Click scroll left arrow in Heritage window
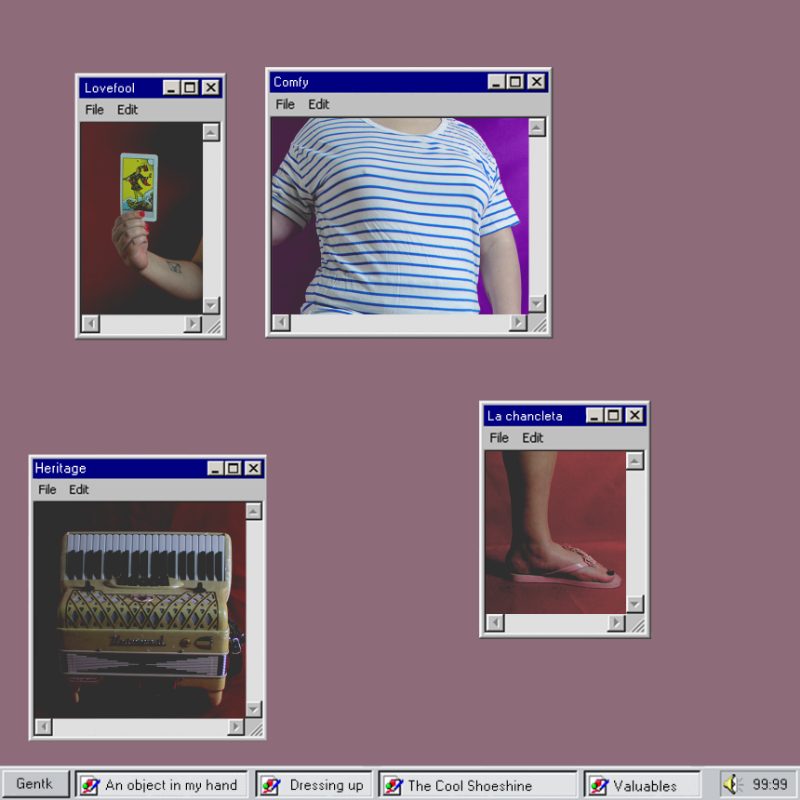The height and width of the screenshot is (800, 800). click(44, 727)
